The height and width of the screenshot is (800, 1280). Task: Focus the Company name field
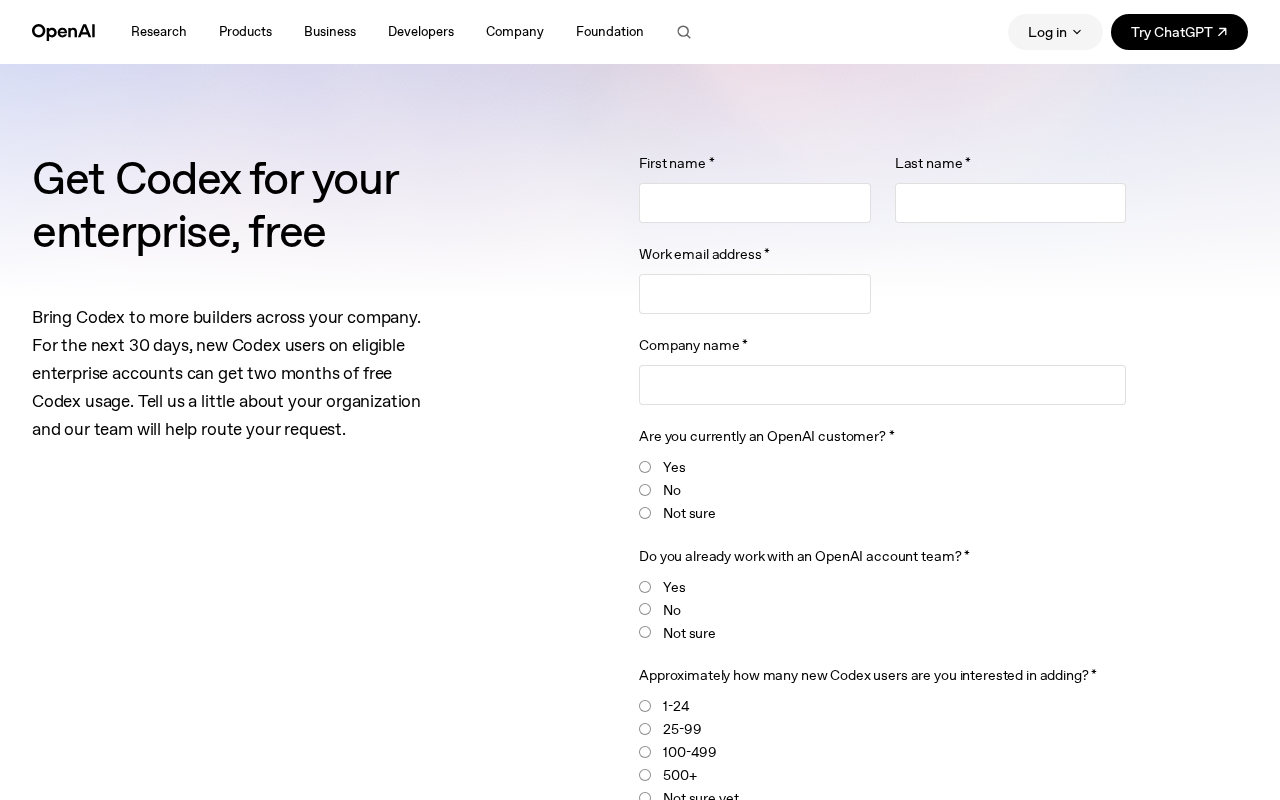tap(882, 385)
